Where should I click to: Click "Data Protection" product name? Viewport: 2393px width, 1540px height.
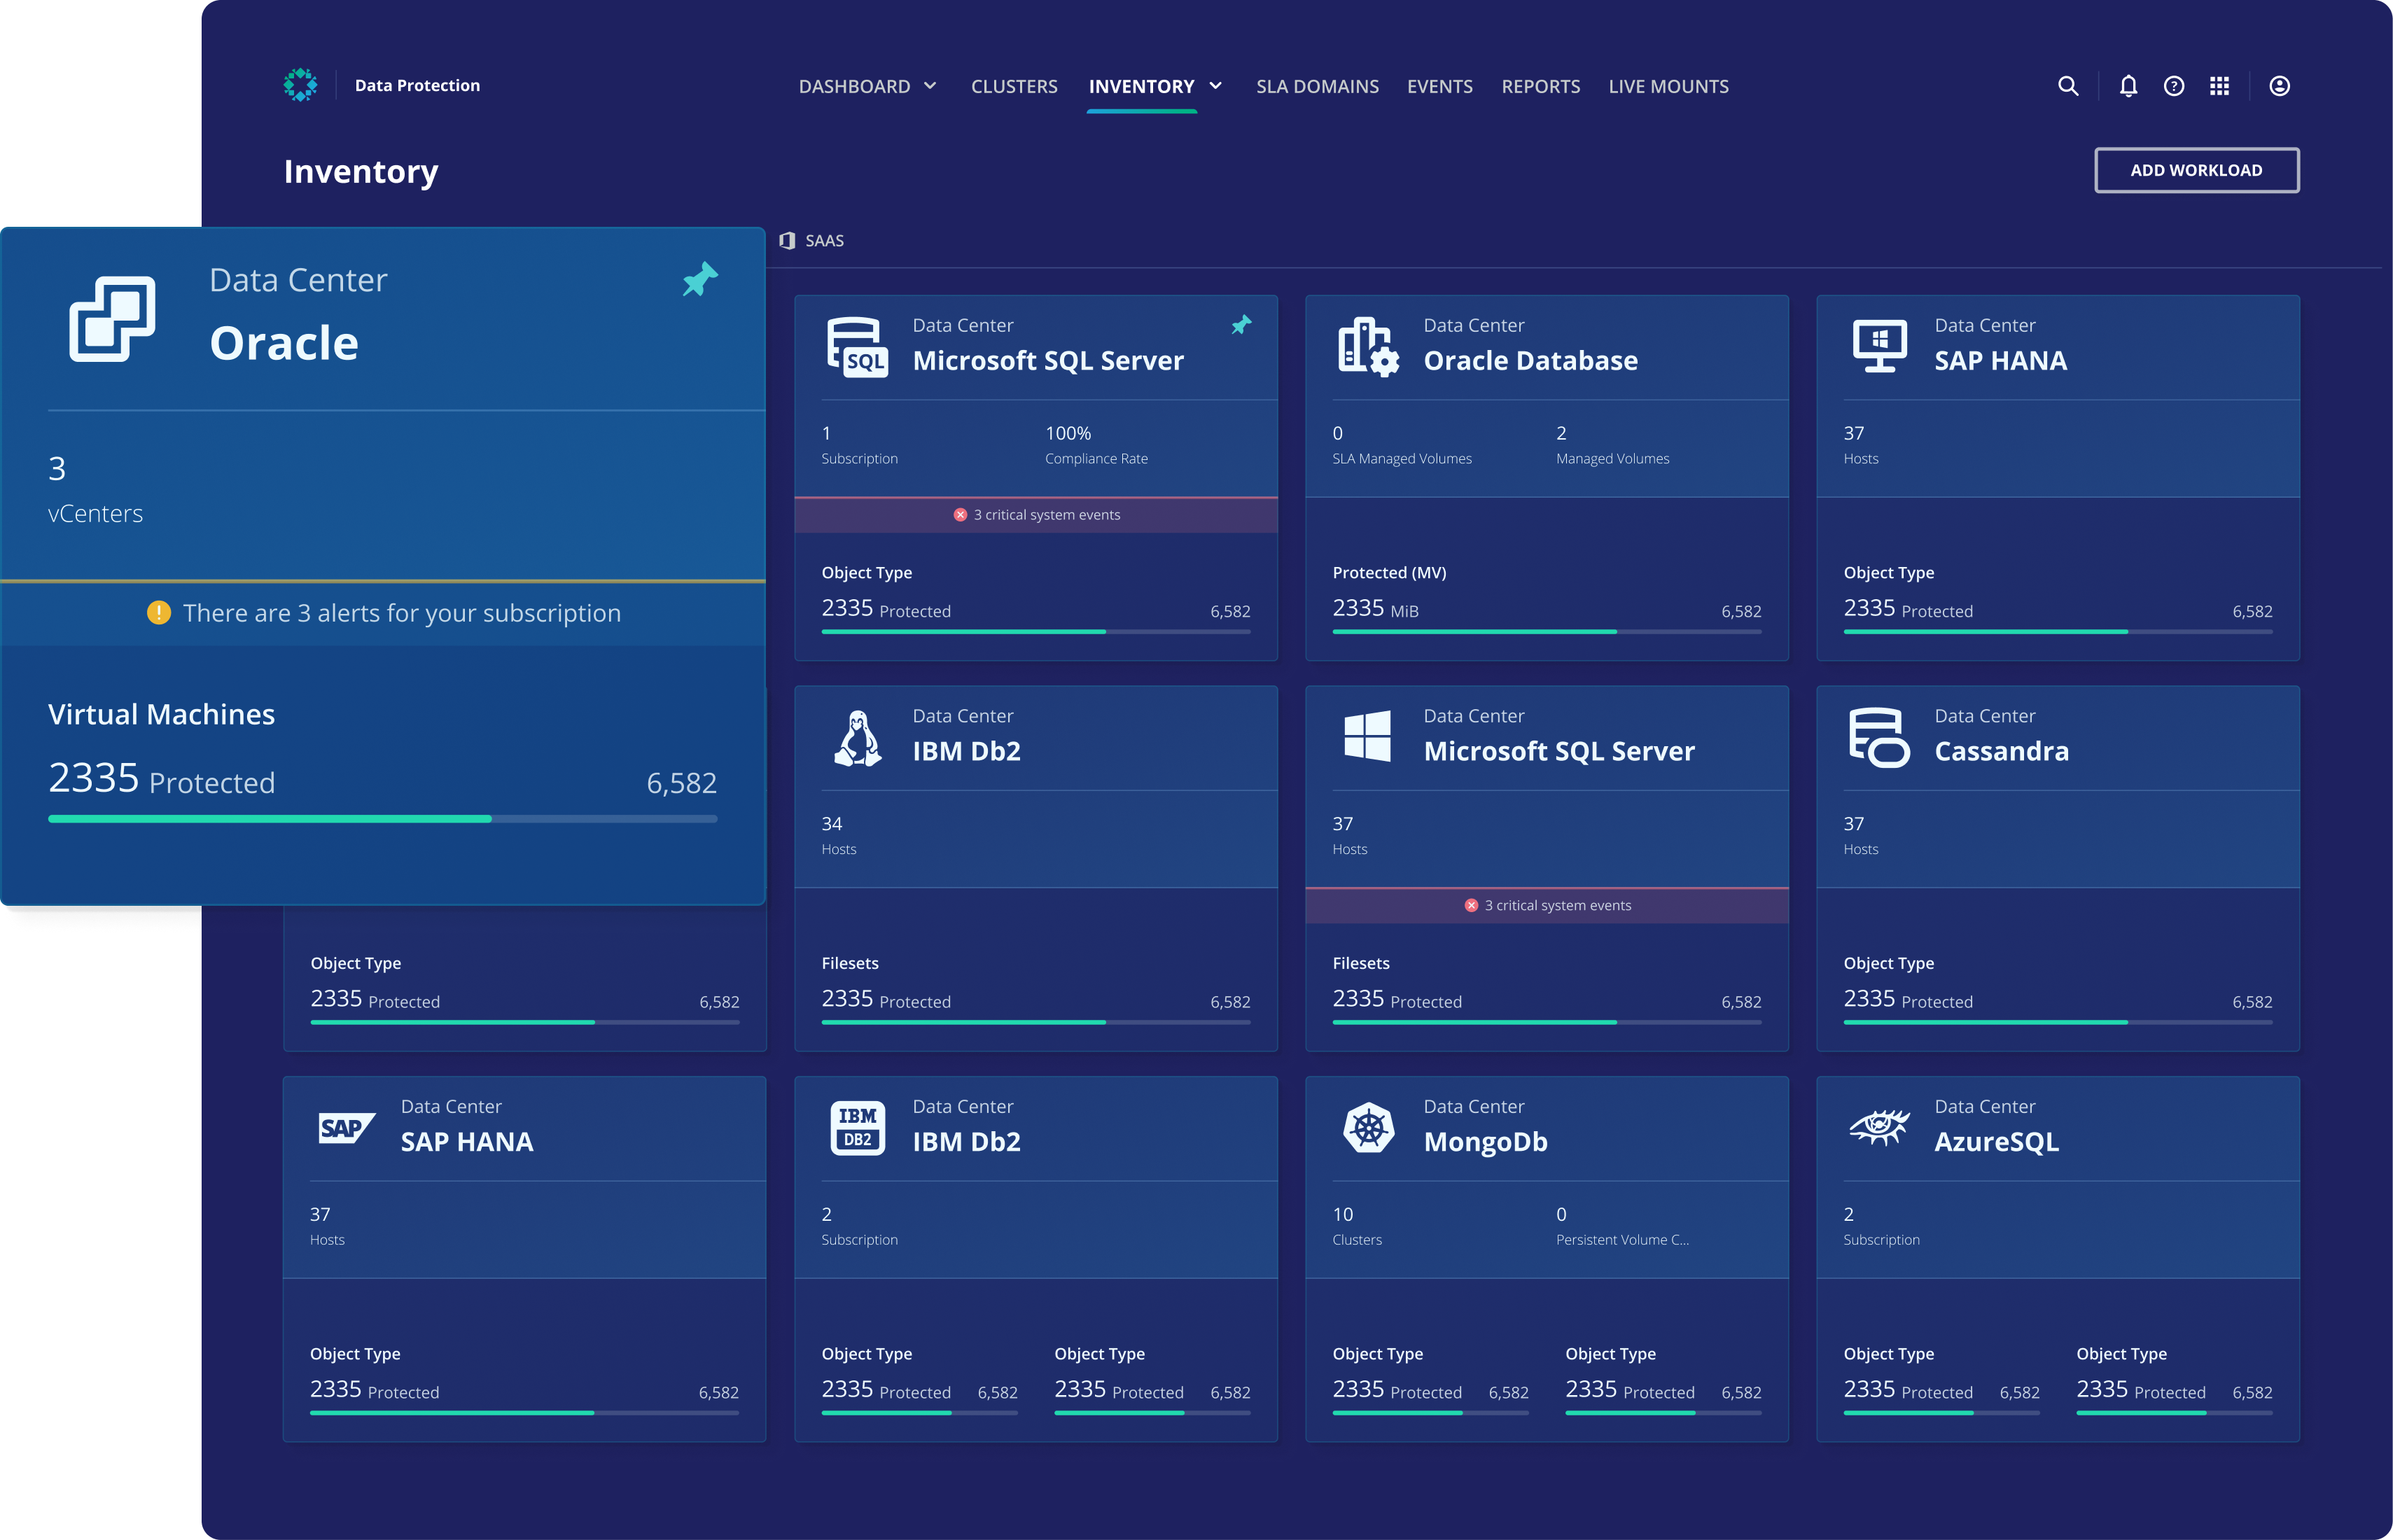pyautogui.click(x=417, y=86)
